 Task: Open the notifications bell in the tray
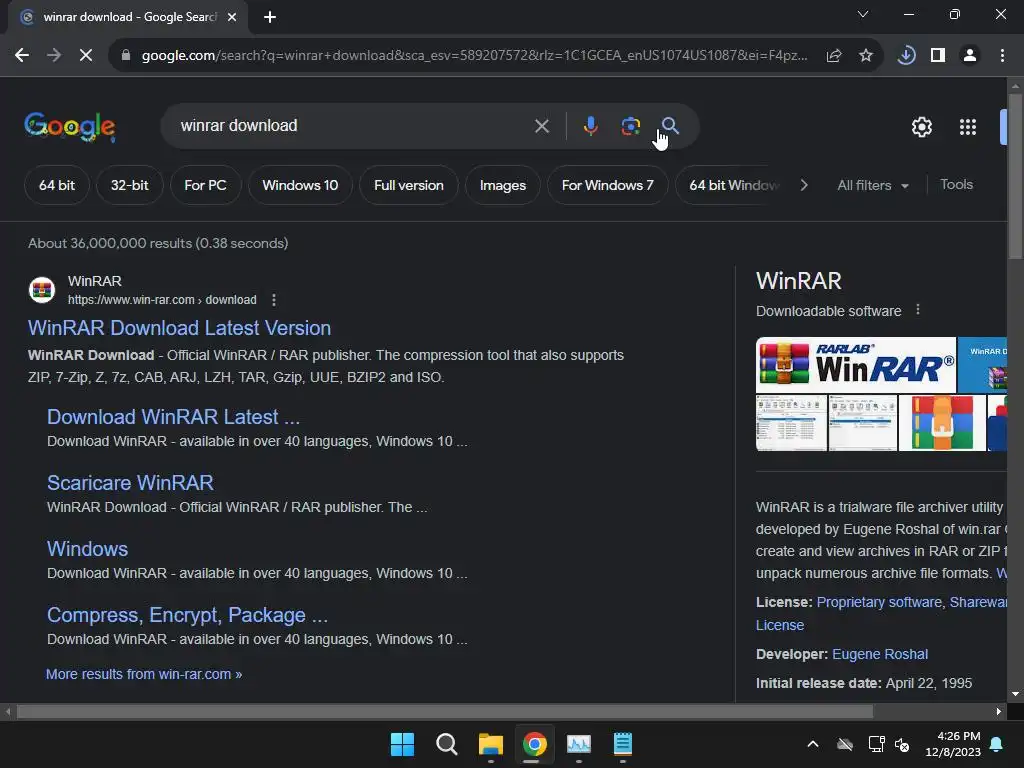(997, 744)
